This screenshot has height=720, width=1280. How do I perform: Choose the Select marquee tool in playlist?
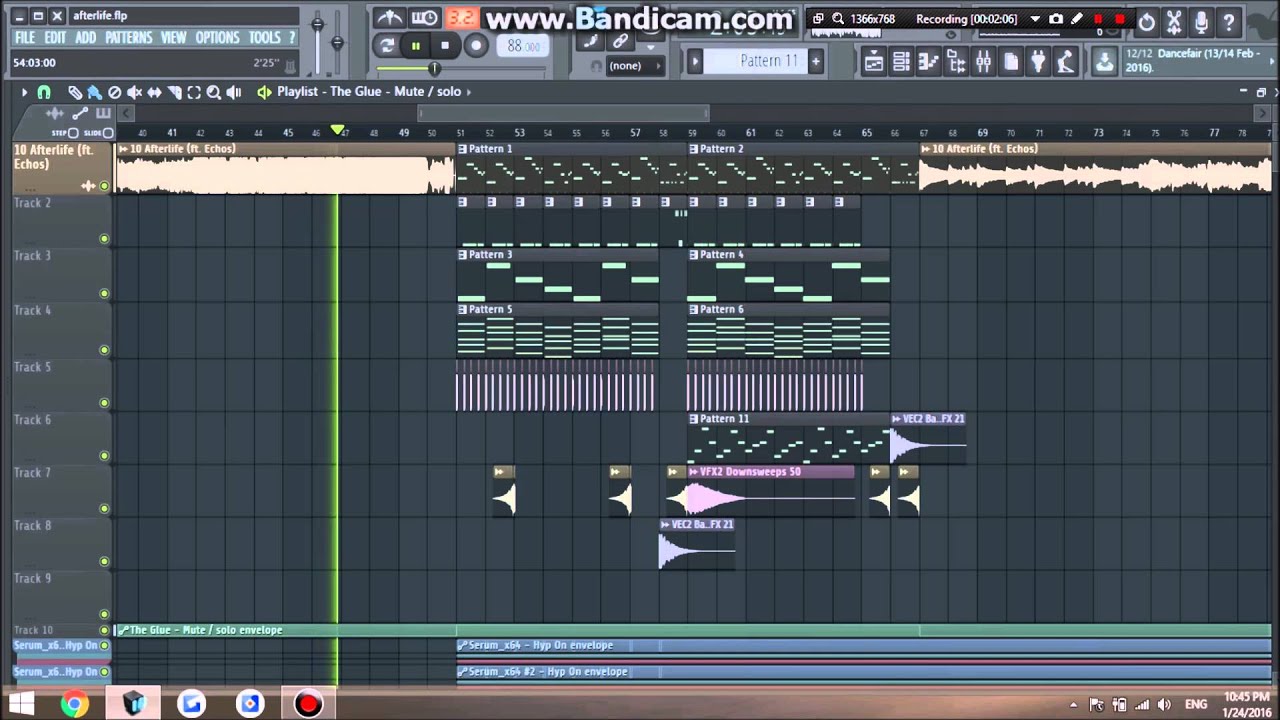tap(194, 92)
